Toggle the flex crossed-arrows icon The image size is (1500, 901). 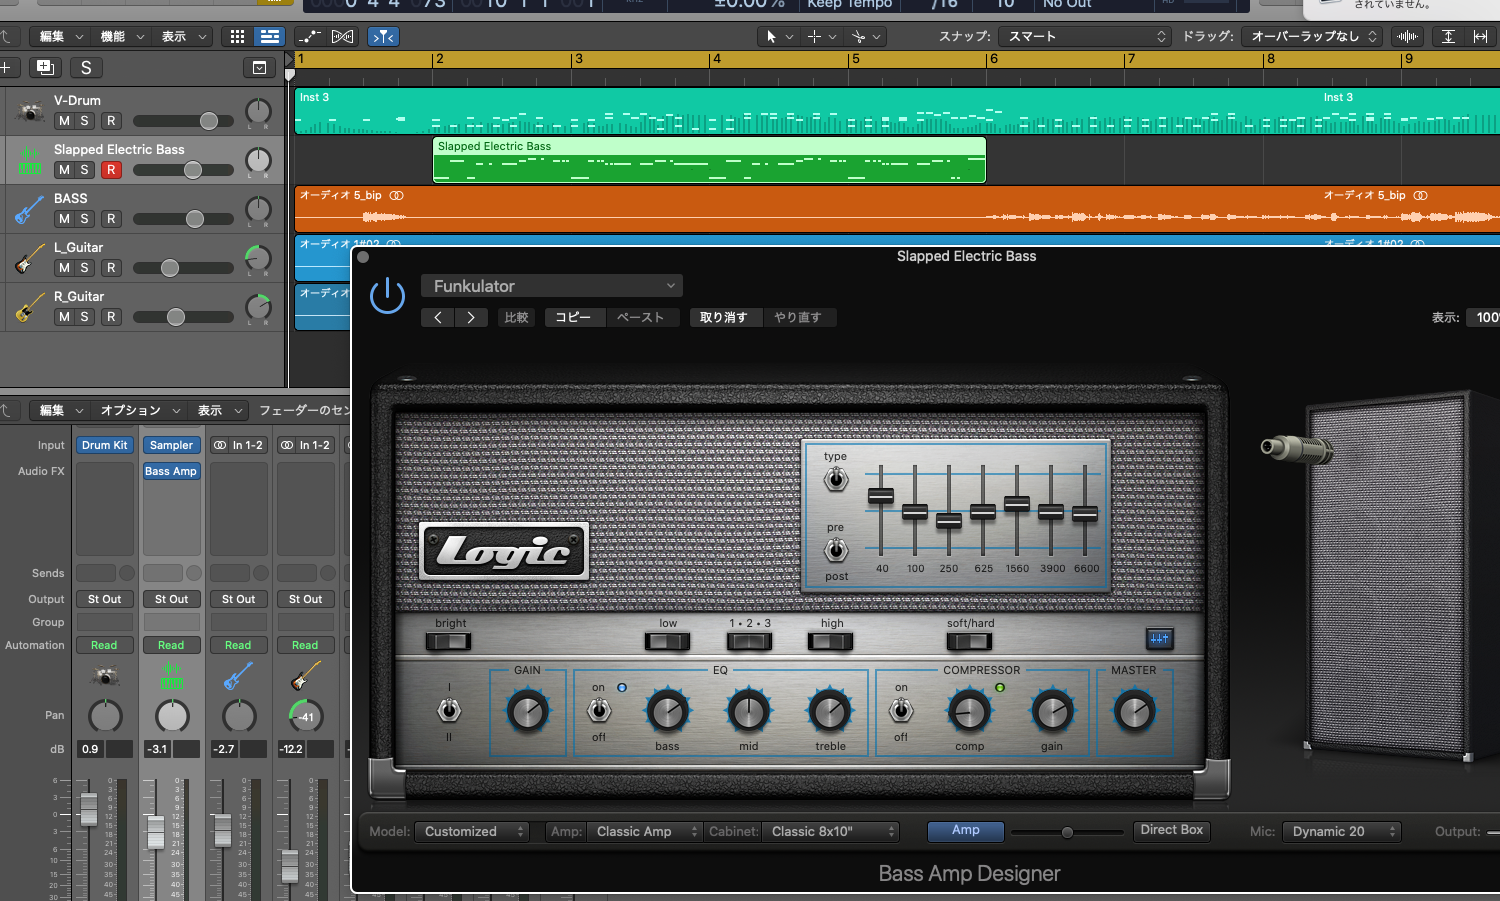342,36
